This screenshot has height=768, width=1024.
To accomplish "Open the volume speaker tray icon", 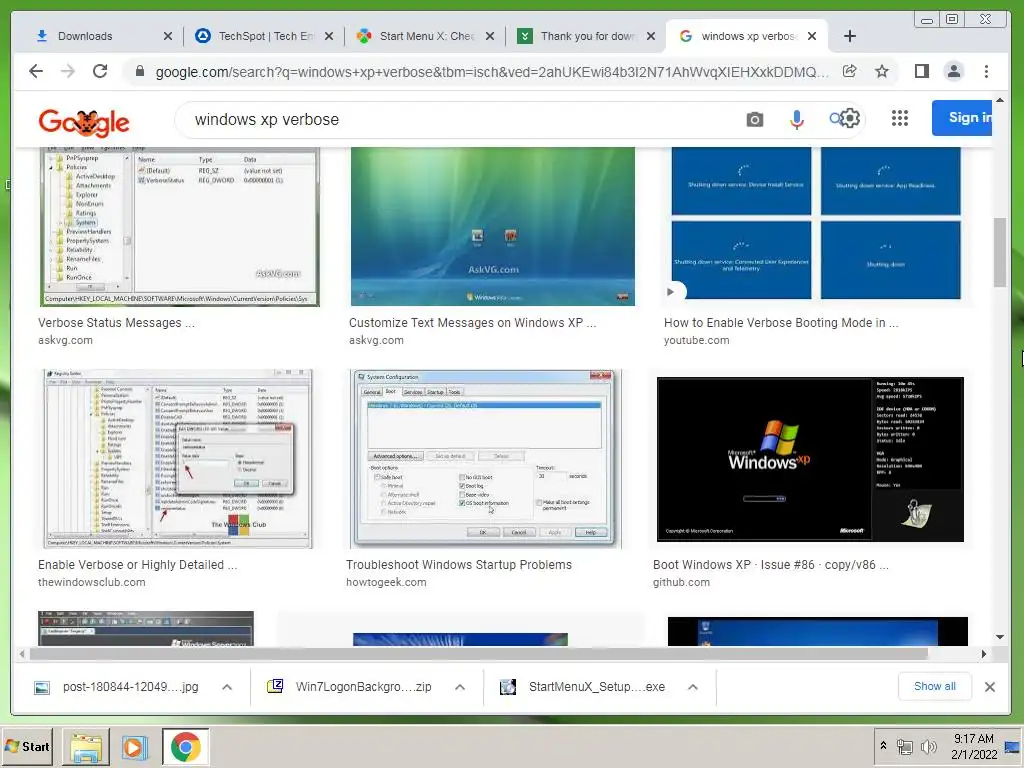I will click(x=928, y=746).
